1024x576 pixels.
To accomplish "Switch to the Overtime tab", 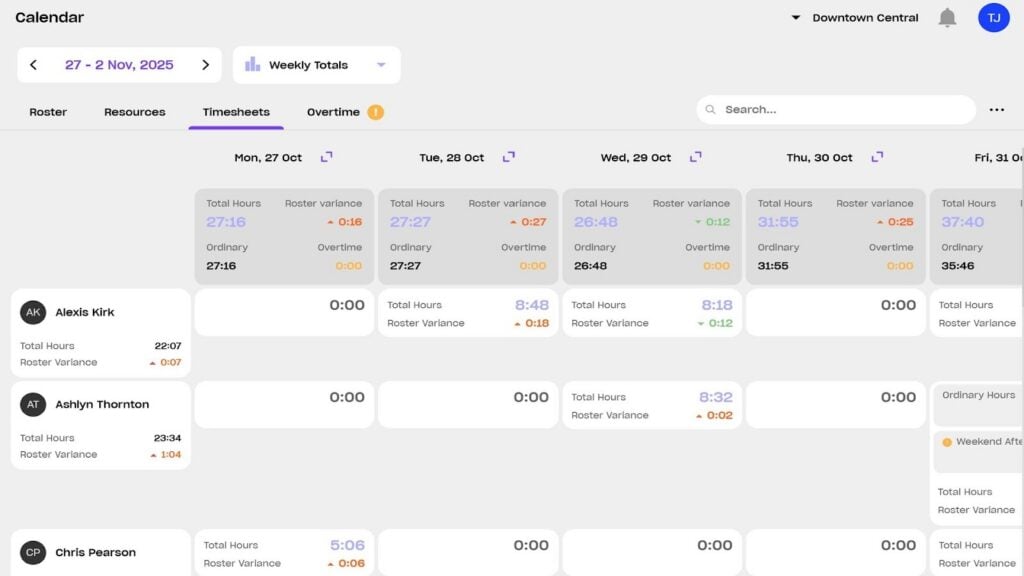I will 333,112.
